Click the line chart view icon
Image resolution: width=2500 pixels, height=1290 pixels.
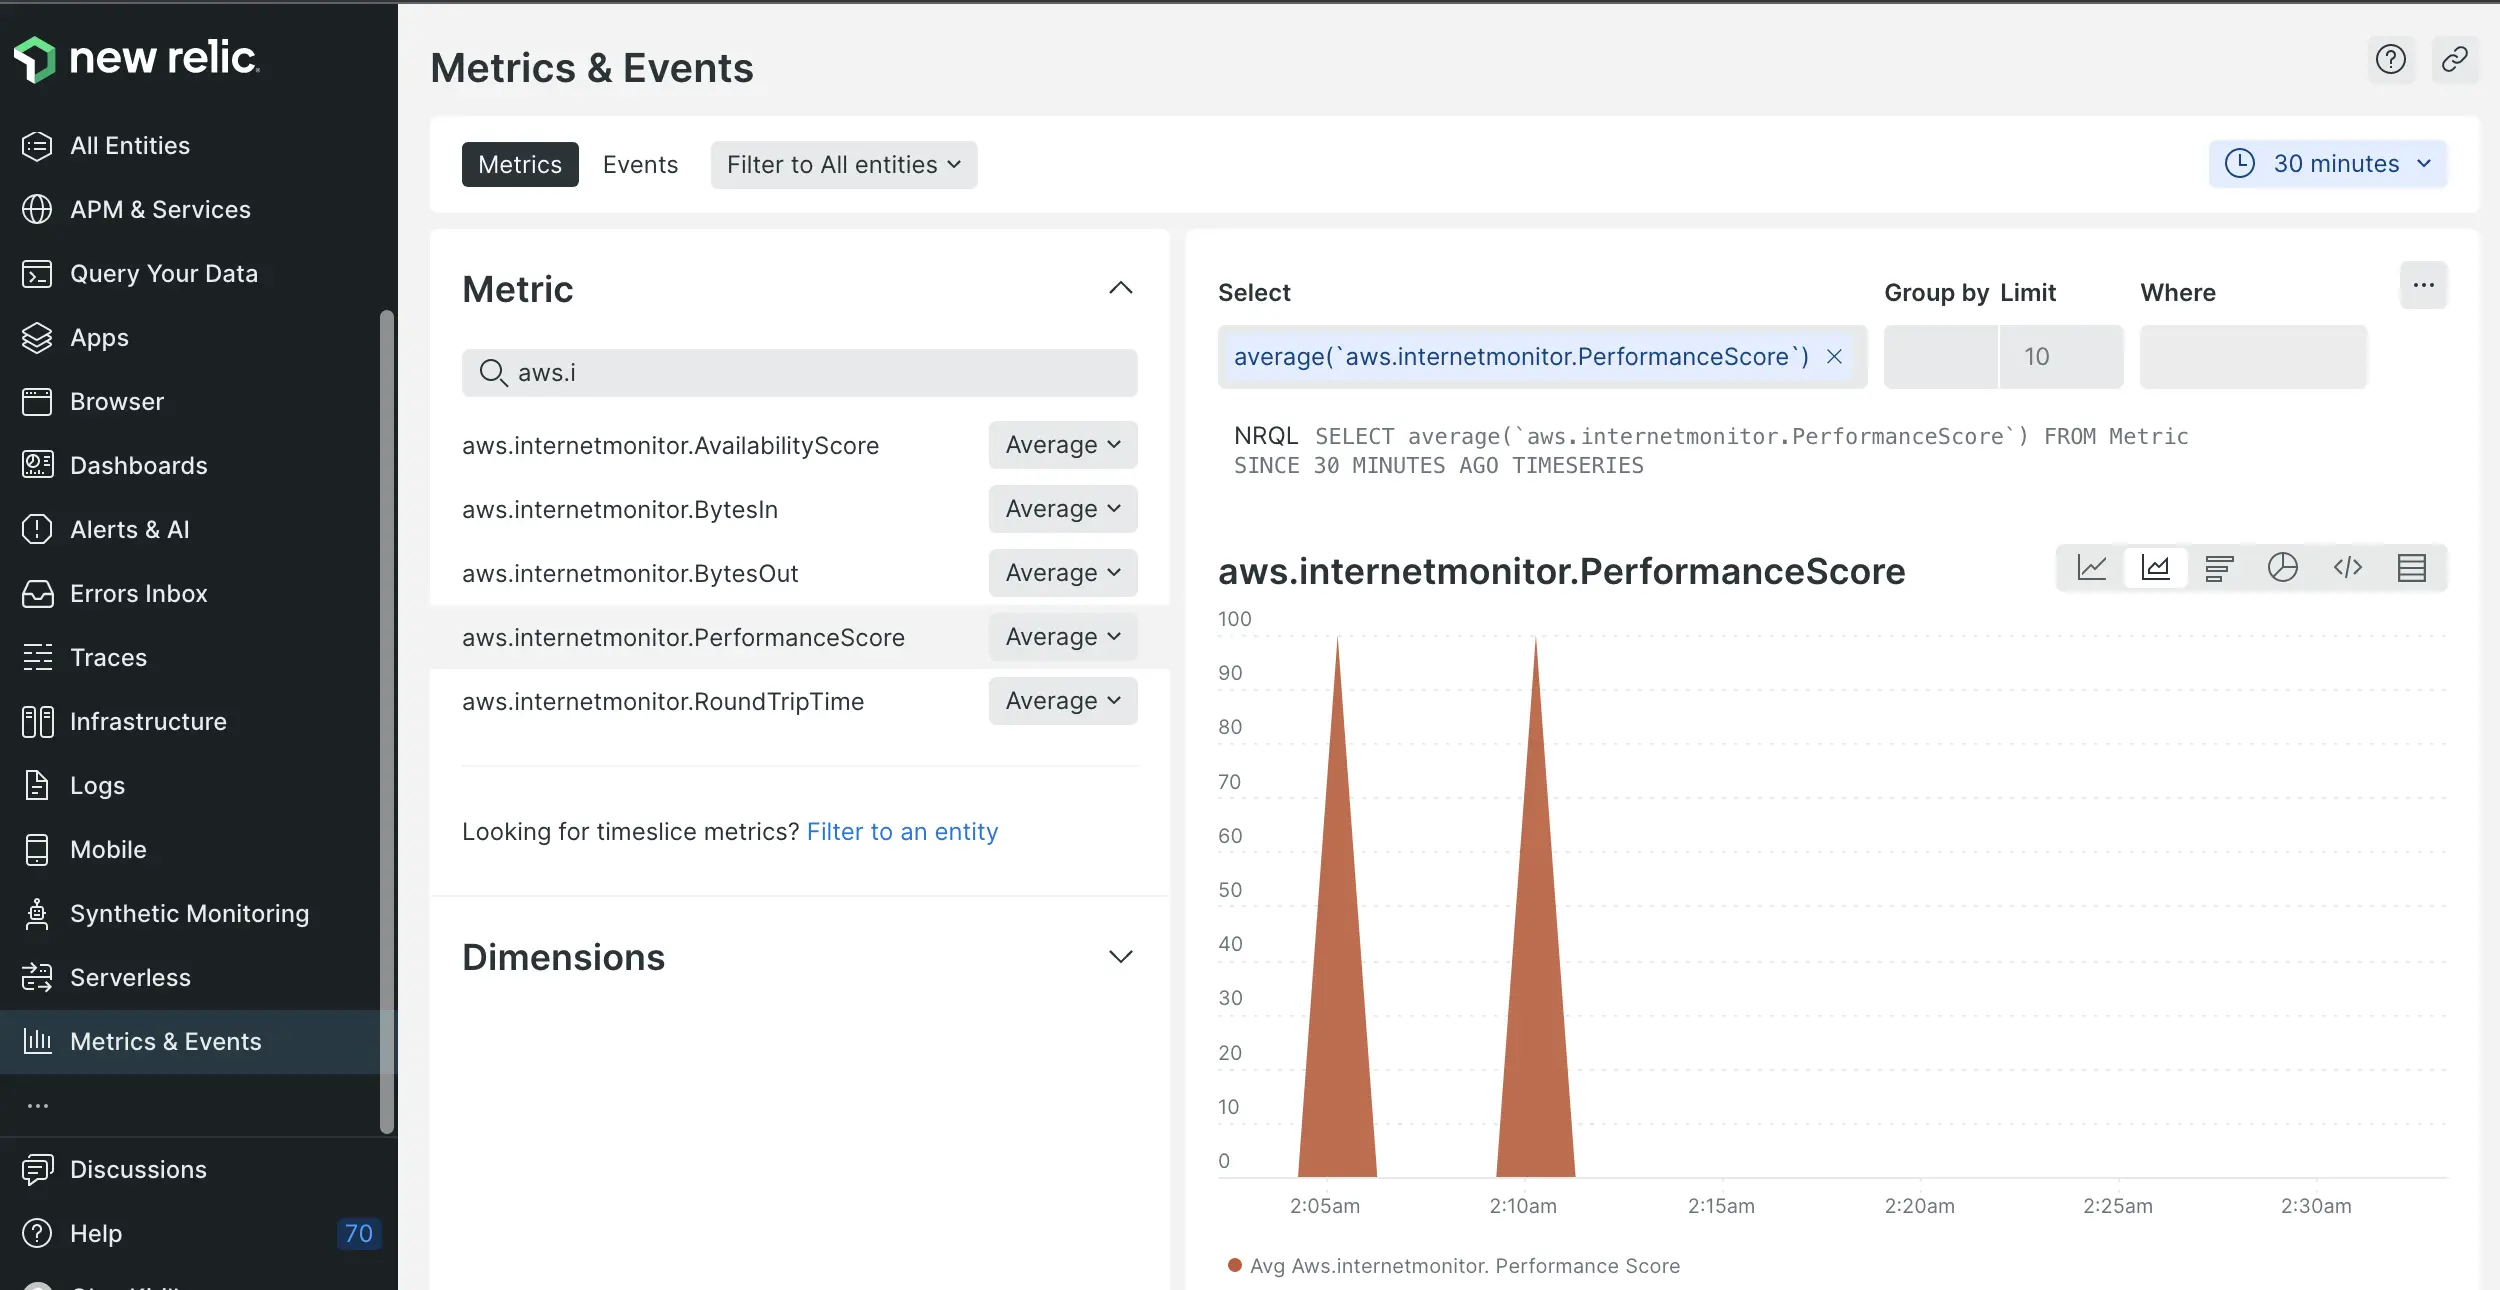tap(2090, 568)
